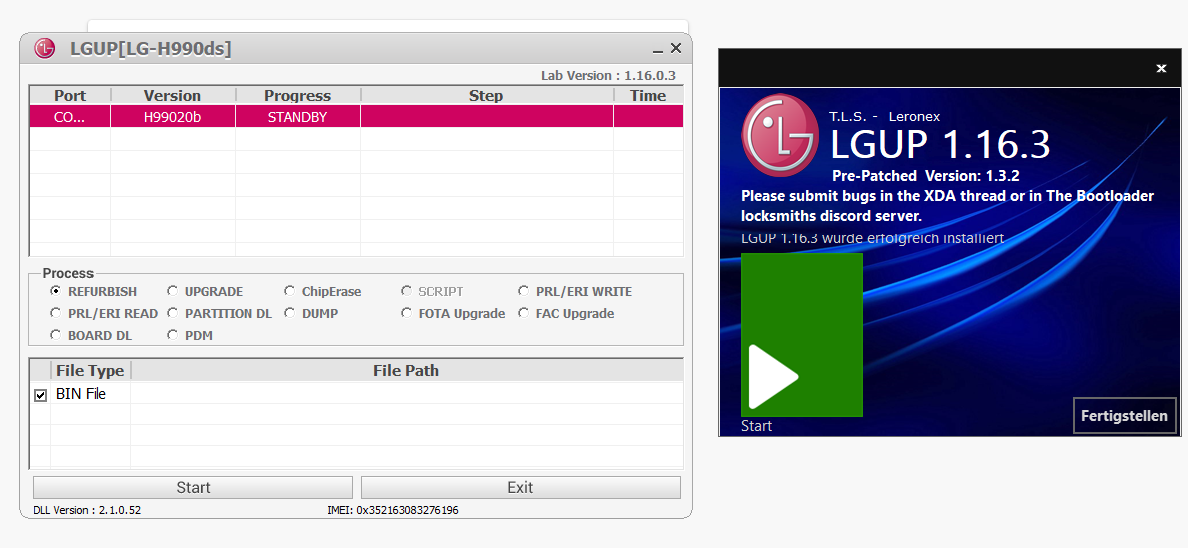The width and height of the screenshot is (1188, 548).
Task: Click the STANDBY progress cell
Action: click(298, 117)
